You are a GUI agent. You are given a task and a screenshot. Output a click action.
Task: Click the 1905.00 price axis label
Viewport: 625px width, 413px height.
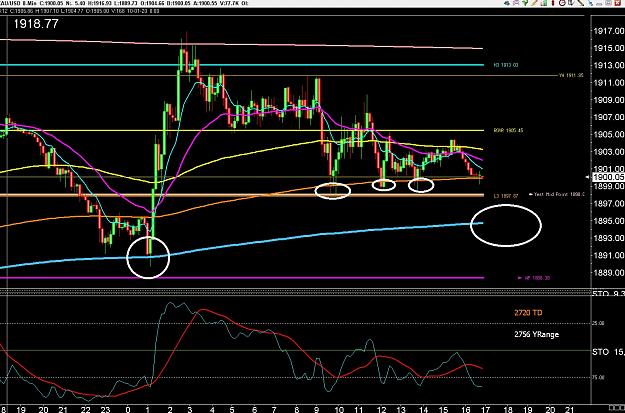point(609,134)
